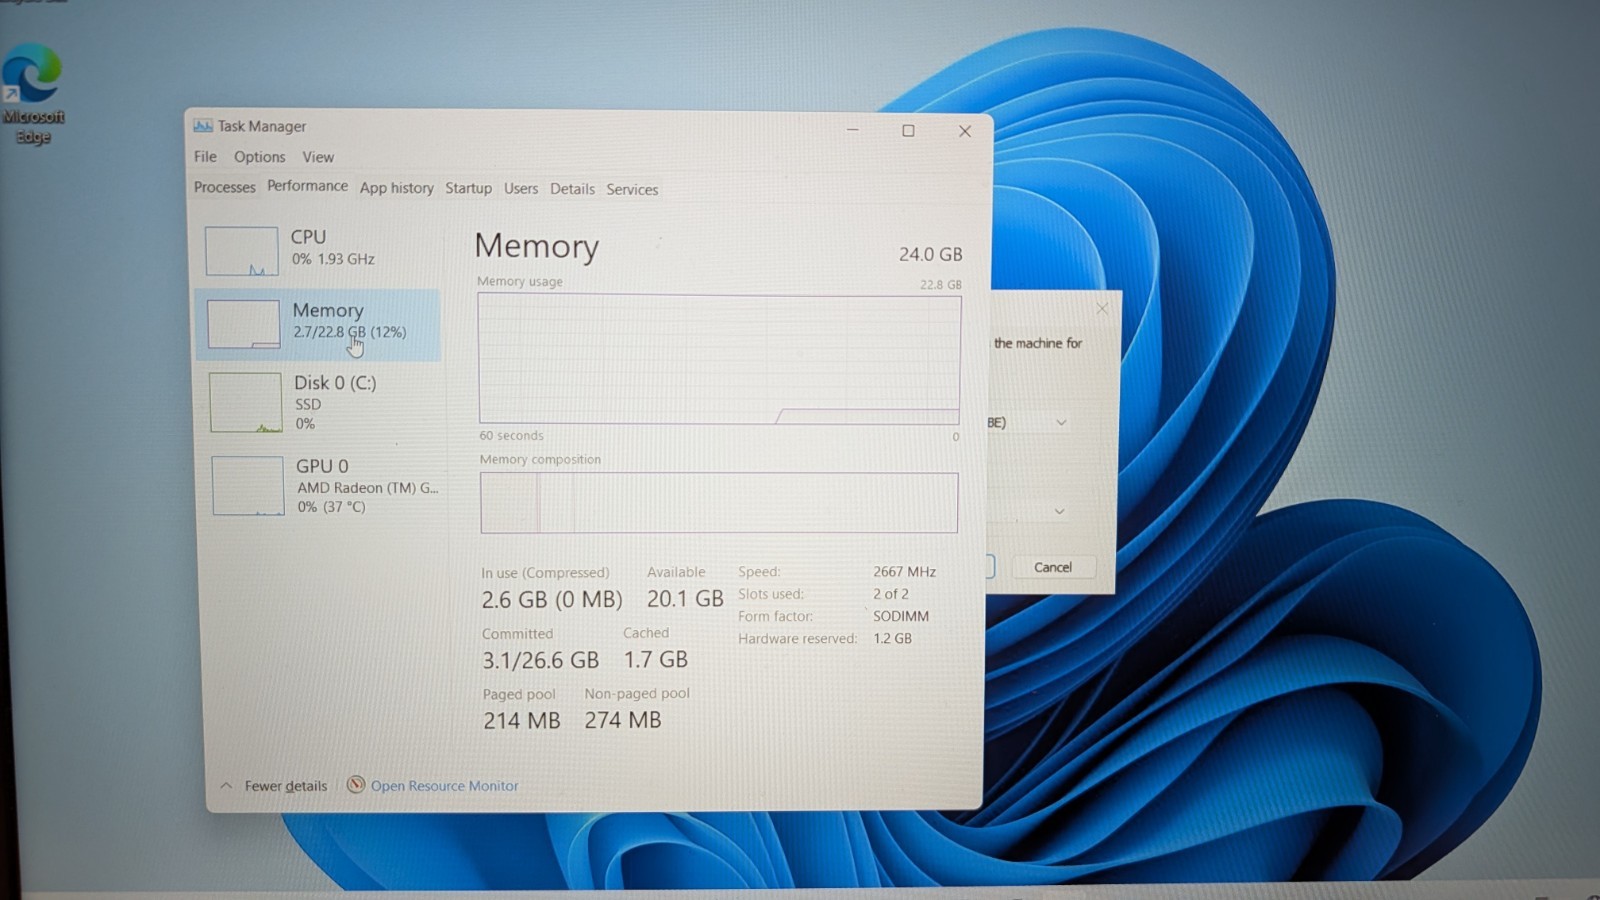
Task: Click the Non-paged pool 274 MB value
Action: [623, 720]
